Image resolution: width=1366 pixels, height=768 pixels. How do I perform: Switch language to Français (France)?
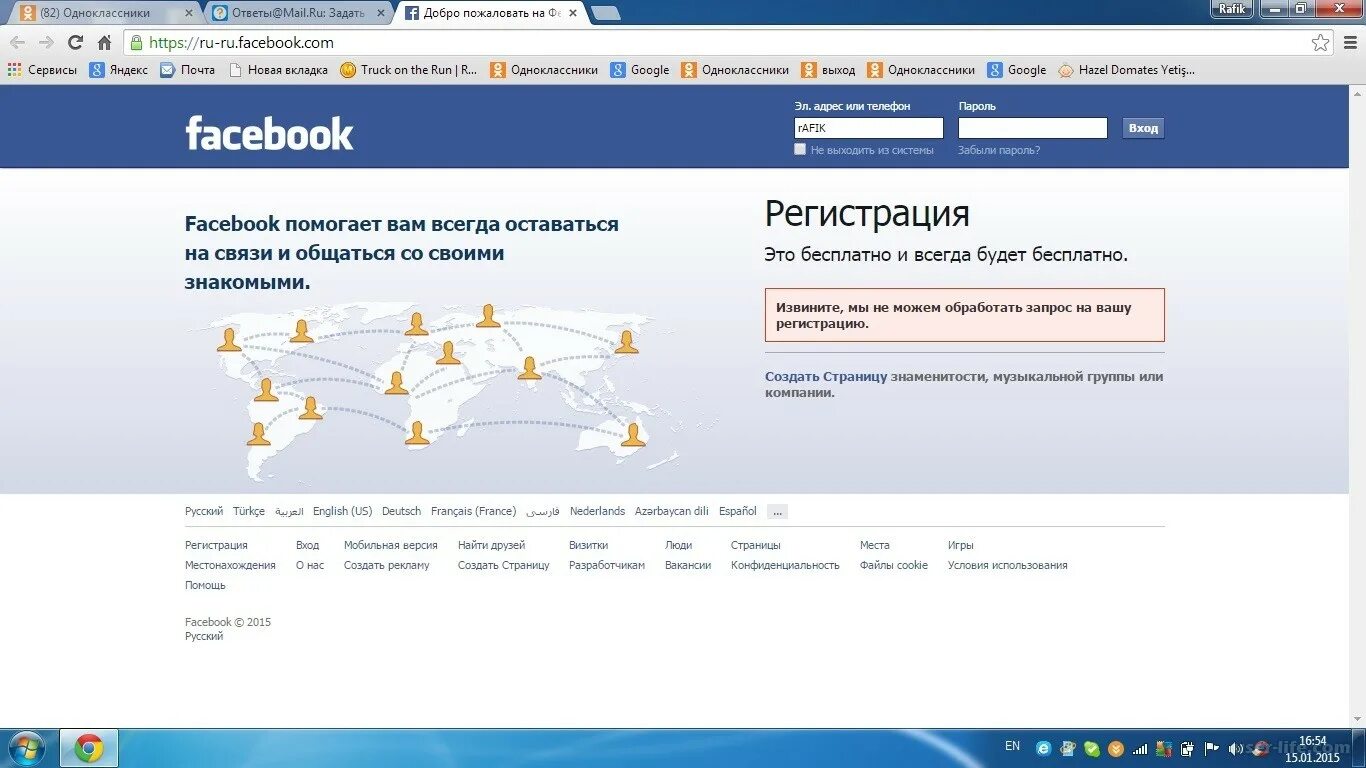point(474,511)
